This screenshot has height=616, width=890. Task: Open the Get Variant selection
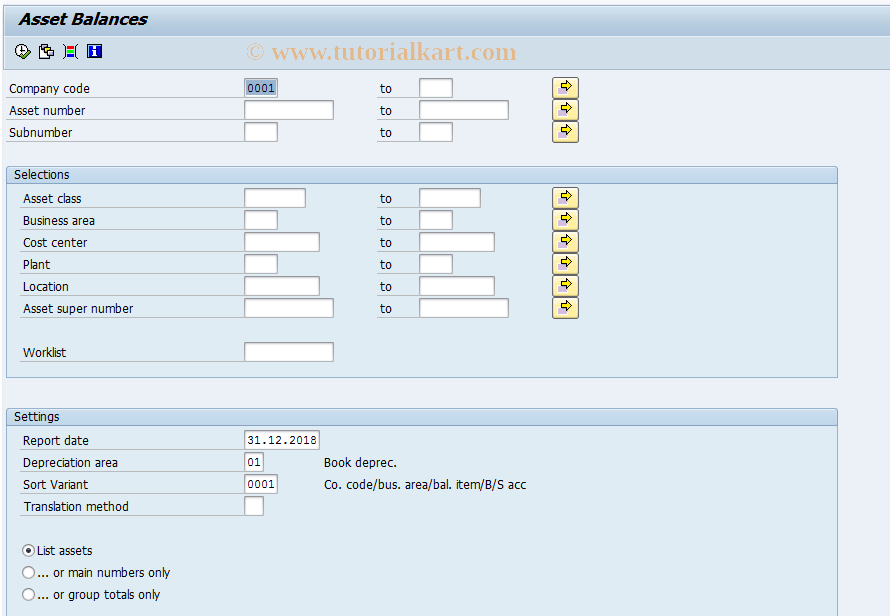[x=46, y=51]
